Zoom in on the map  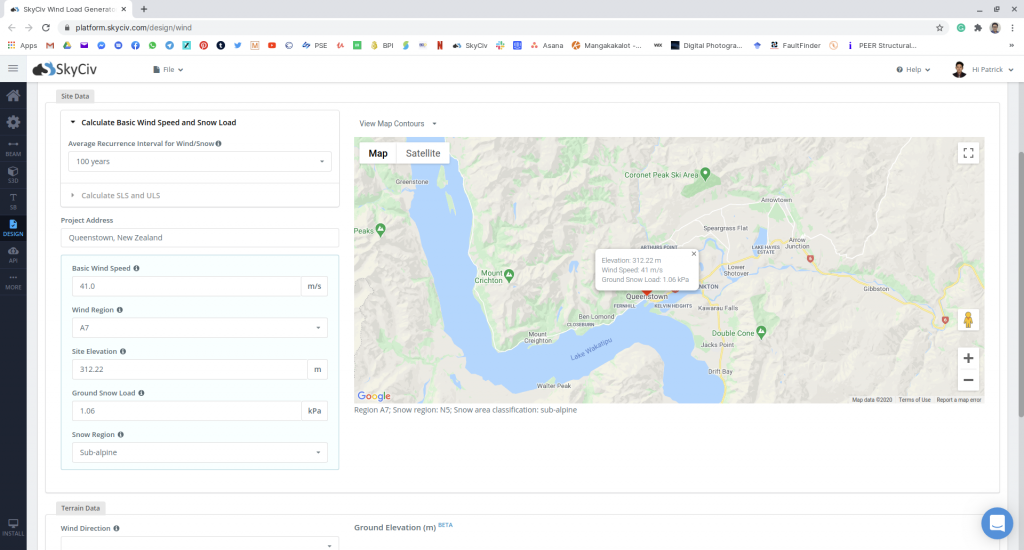click(x=967, y=357)
